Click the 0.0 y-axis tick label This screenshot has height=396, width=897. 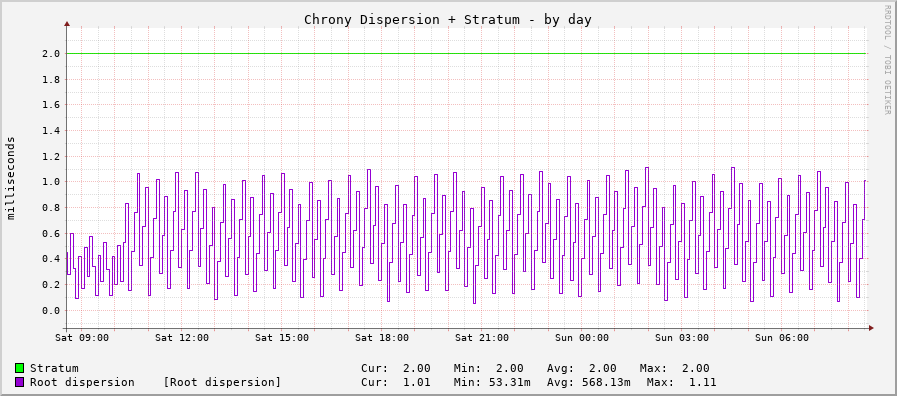click(51, 310)
